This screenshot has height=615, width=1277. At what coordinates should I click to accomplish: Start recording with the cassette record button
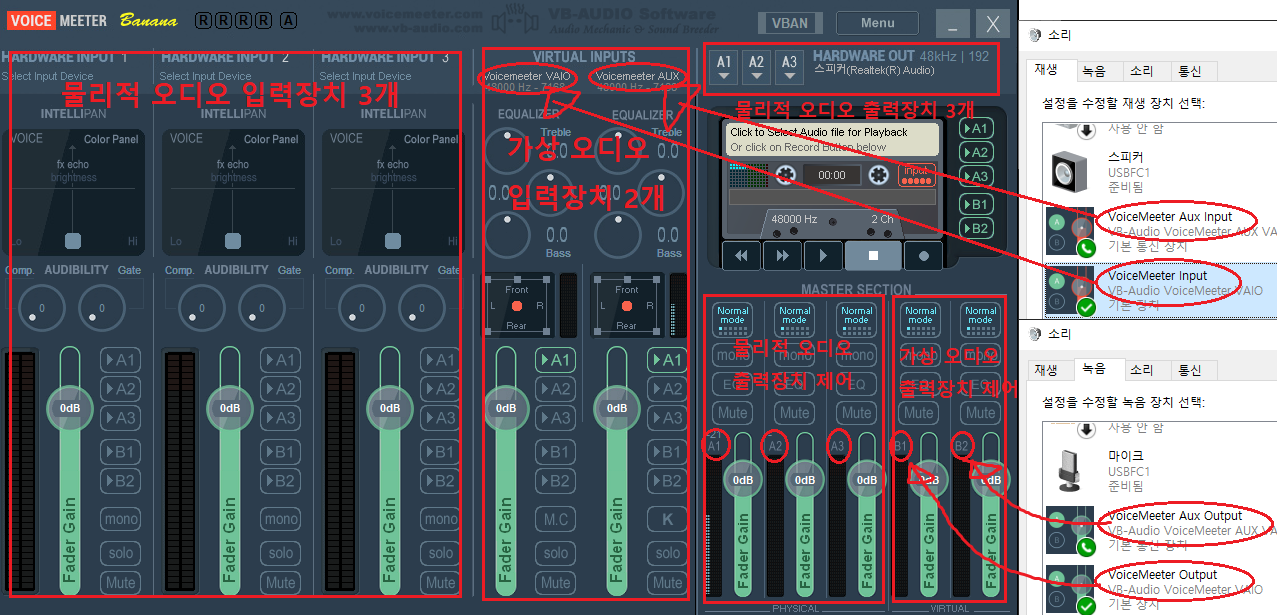[923, 256]
